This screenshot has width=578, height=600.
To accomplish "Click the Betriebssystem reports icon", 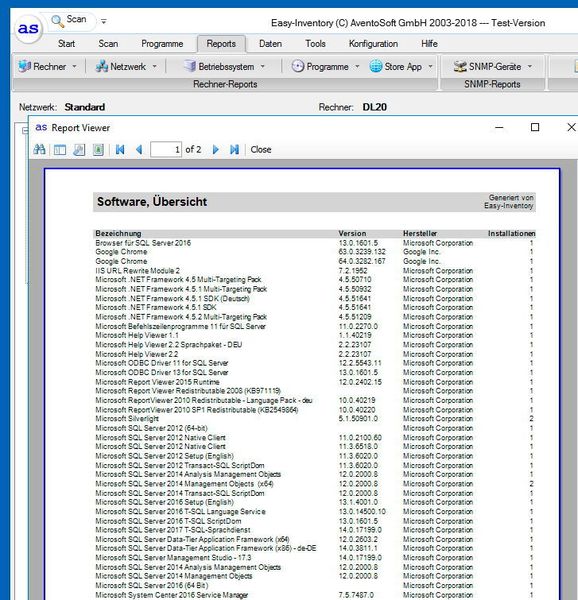I will [190, 67].
